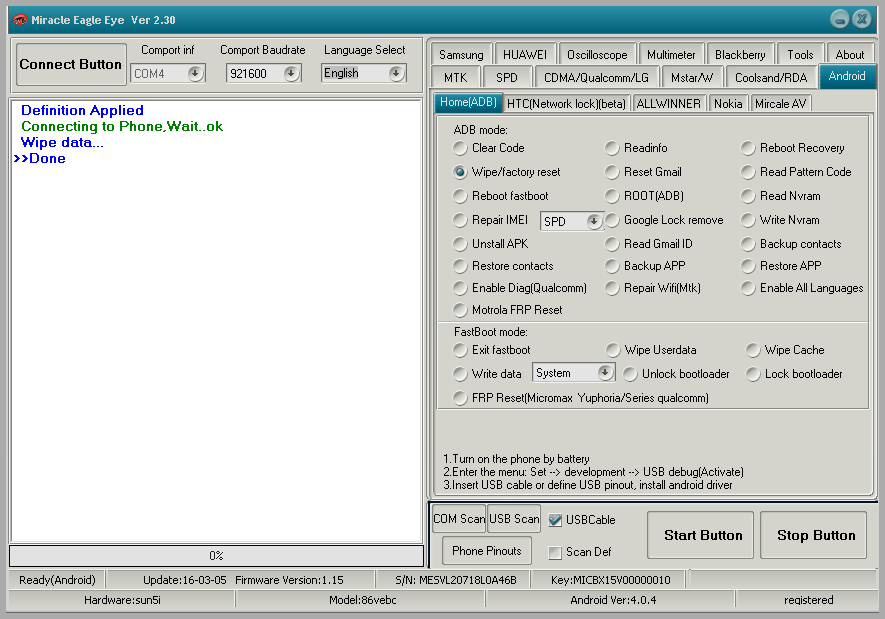Switch to the Coolsand/RDA tab
The width and height of the screenshot is (885, 619).
771,77
